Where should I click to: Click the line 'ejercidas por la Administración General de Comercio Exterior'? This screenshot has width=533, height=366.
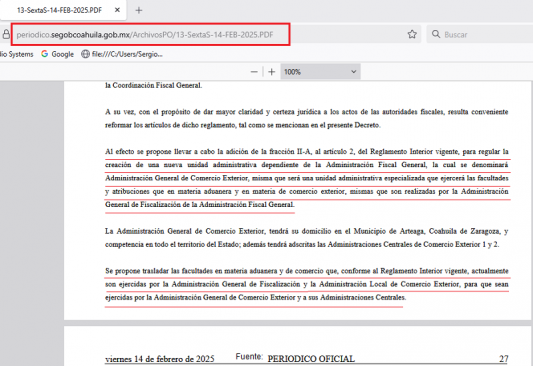pos(255,297)
